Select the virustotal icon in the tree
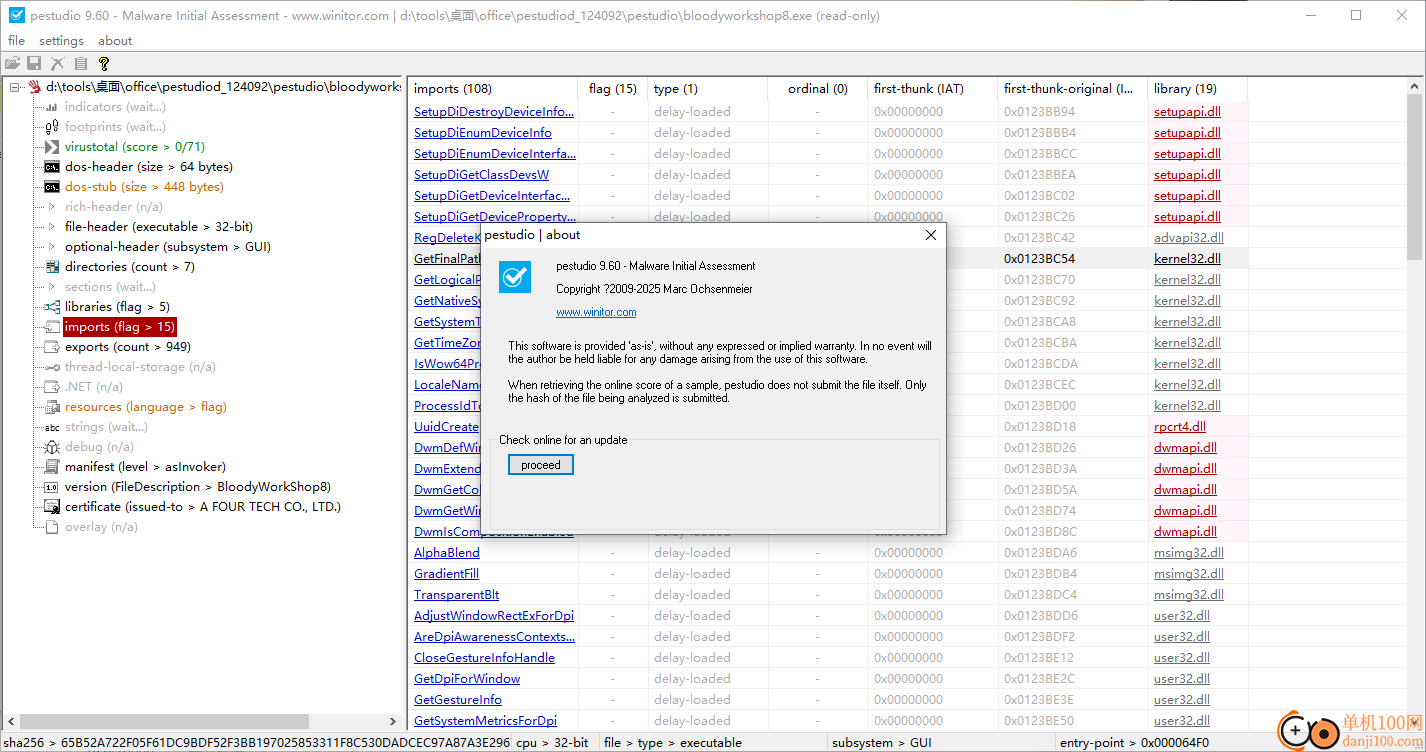The image size is (1426, 752). [x=52, y=147]
